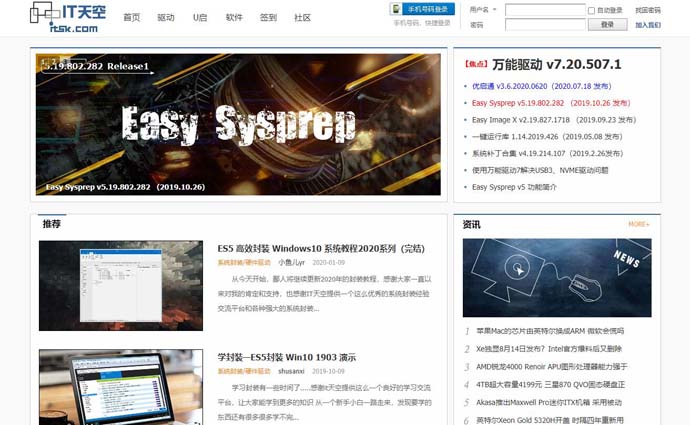Image resolution: width=690 pixels, height=425 pixels.
Task: Open ES5 高效封装 Windows10 系统教程2020系列 title
Action: pos(321,249)
